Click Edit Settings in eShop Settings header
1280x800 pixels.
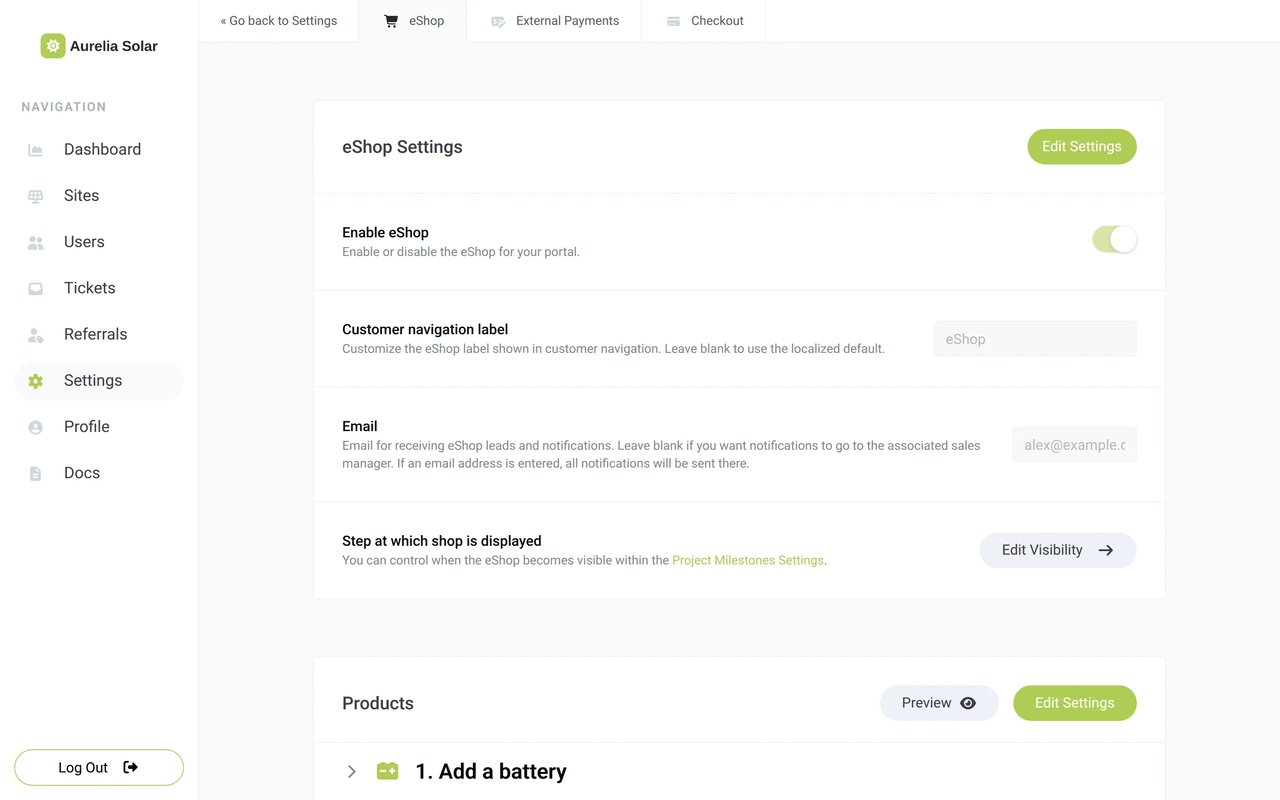click(x=1082, y=146)
